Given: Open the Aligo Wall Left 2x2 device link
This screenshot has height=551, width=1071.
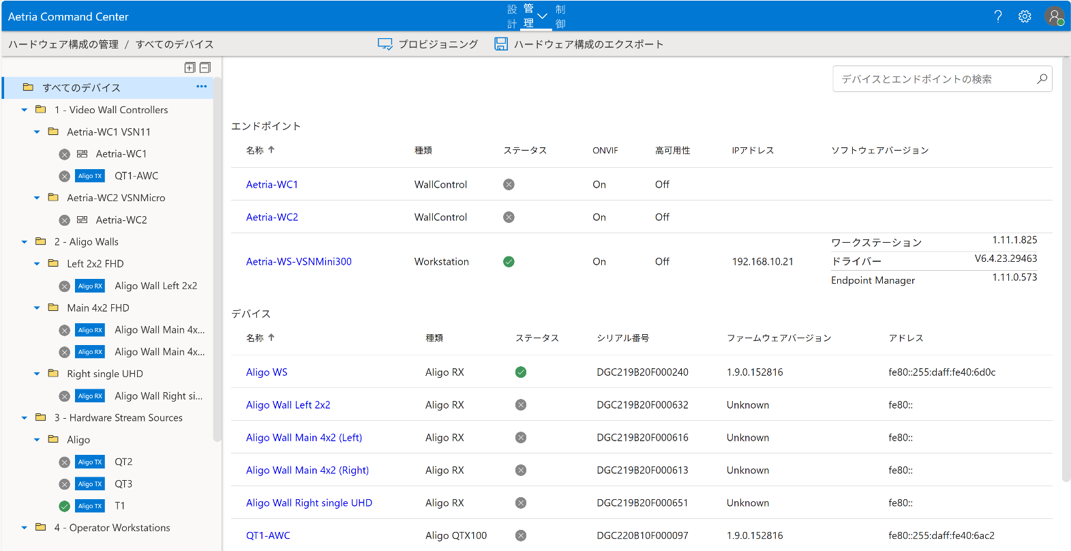Looking at the screenshot, I should [288, 405].
